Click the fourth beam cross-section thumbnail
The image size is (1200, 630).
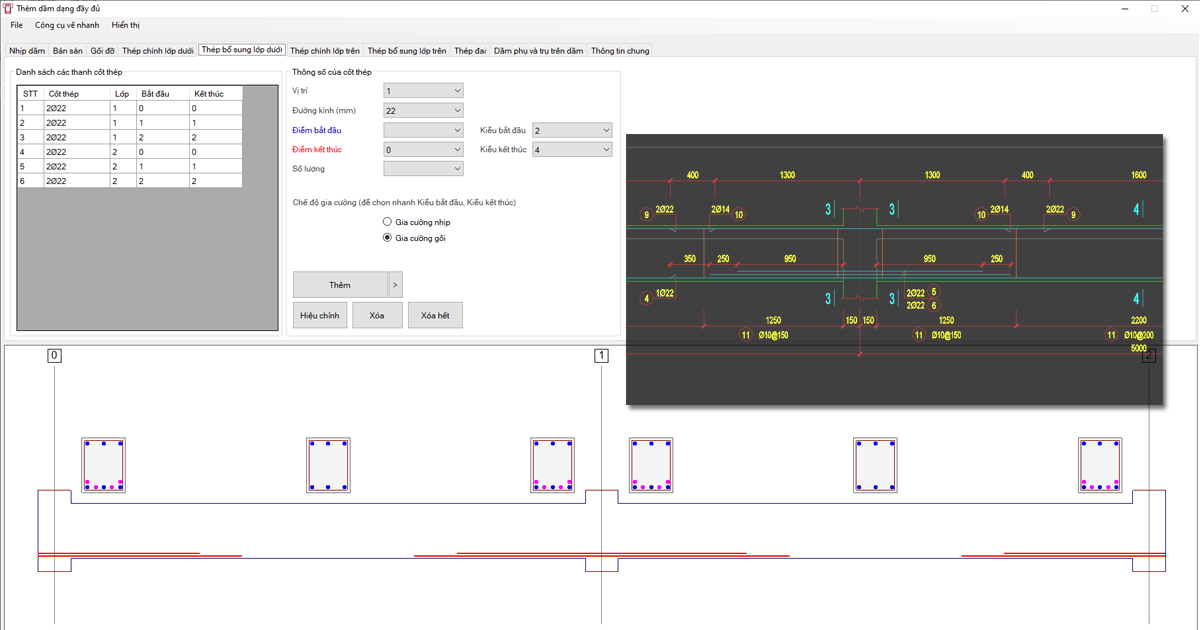pyautogui.click(x=651, y=465)
